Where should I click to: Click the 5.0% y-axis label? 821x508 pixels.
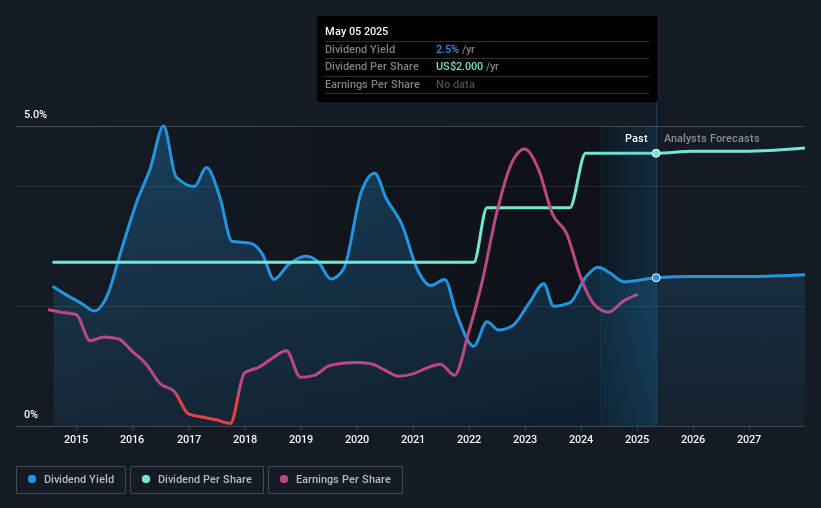[x=35, y=115]
